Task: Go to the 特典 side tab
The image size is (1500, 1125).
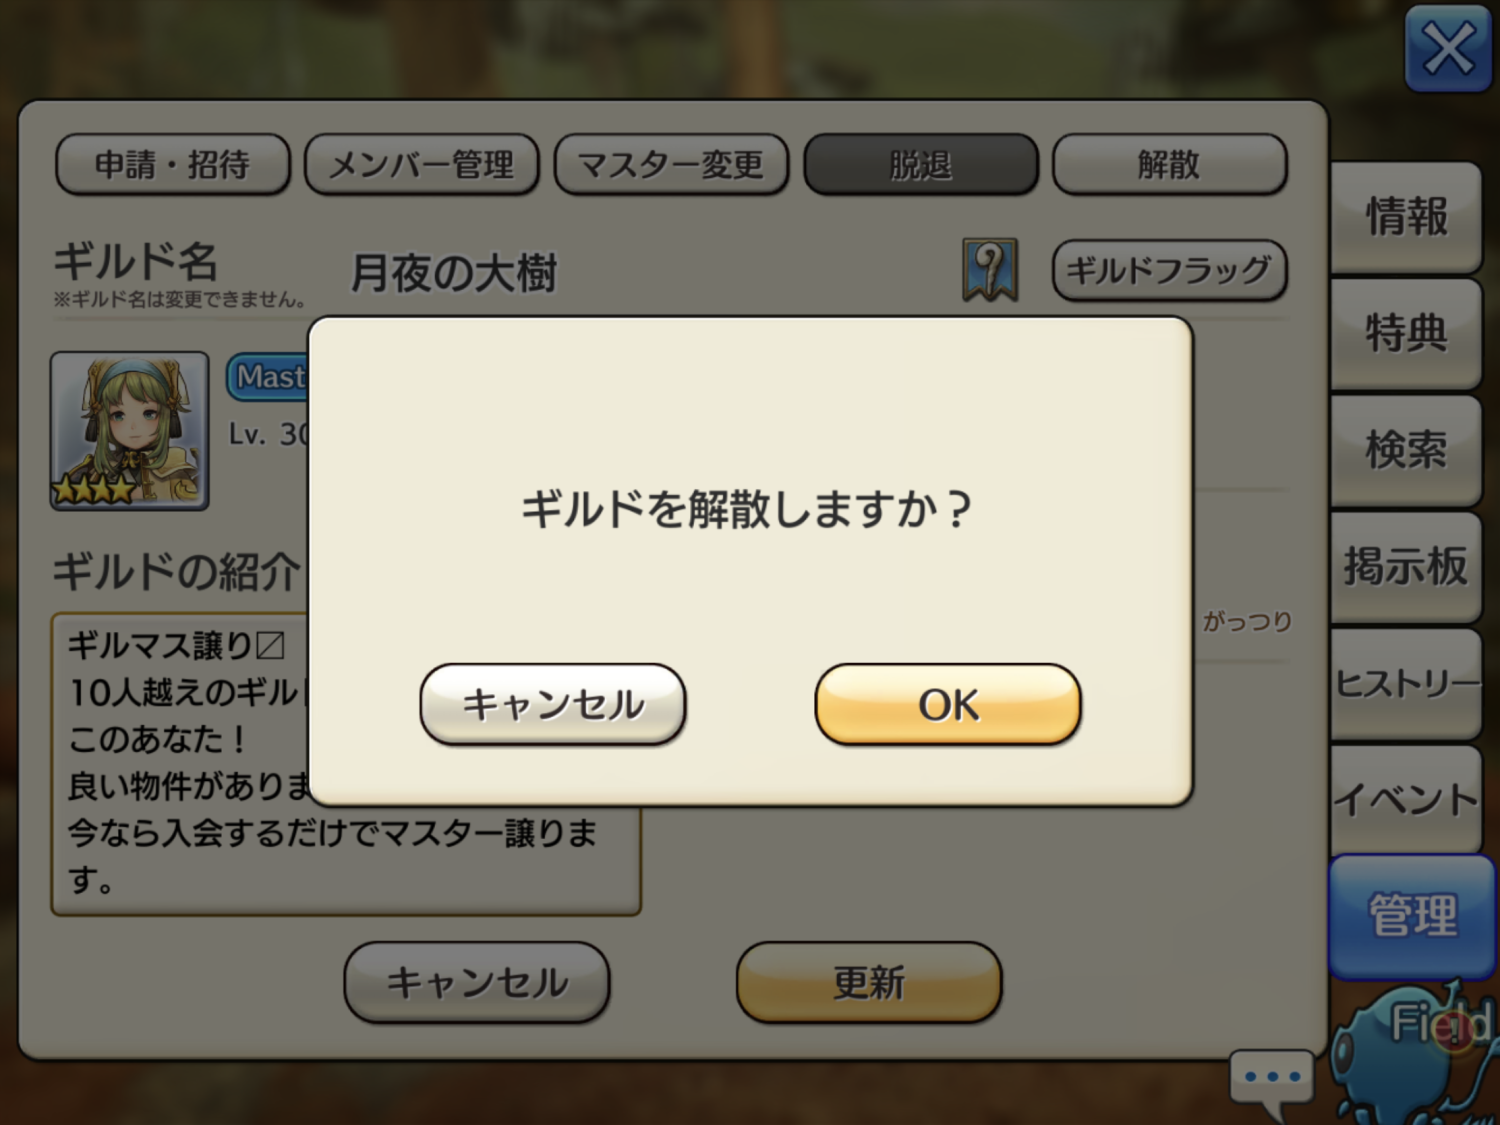Action: (x=1406, y=333)
